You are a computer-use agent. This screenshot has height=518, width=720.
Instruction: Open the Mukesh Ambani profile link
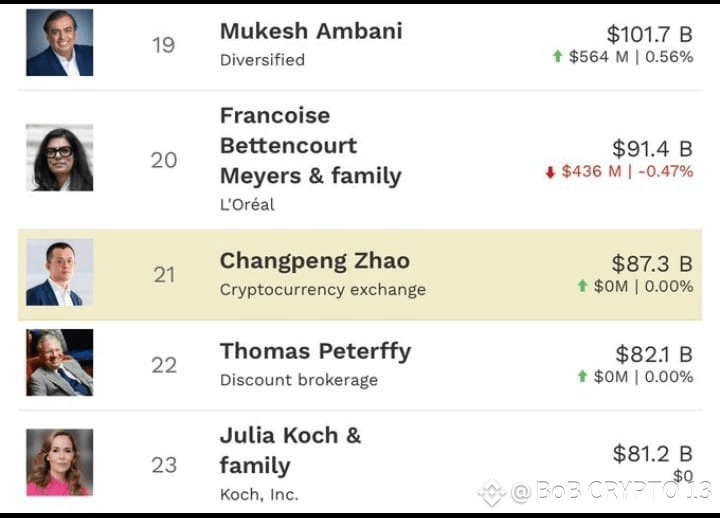311,31
